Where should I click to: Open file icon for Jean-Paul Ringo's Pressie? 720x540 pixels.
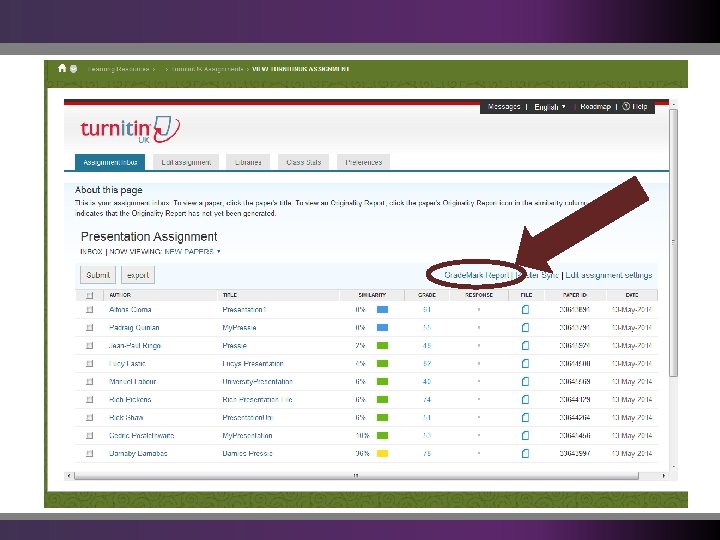pyautogui.click(x=525, y=345)
